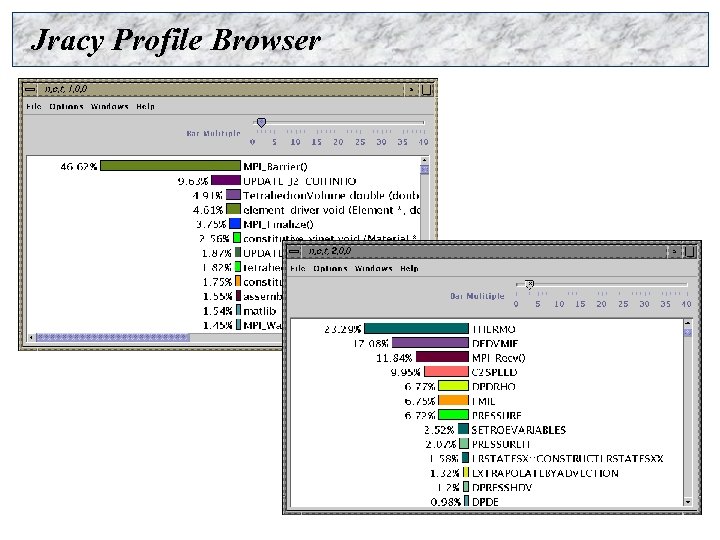Image resolution: width=720 pixels, height=540 pixels.
Task: Click the n,c,t 1,0,0 window title bar
Action: [220, 89]
